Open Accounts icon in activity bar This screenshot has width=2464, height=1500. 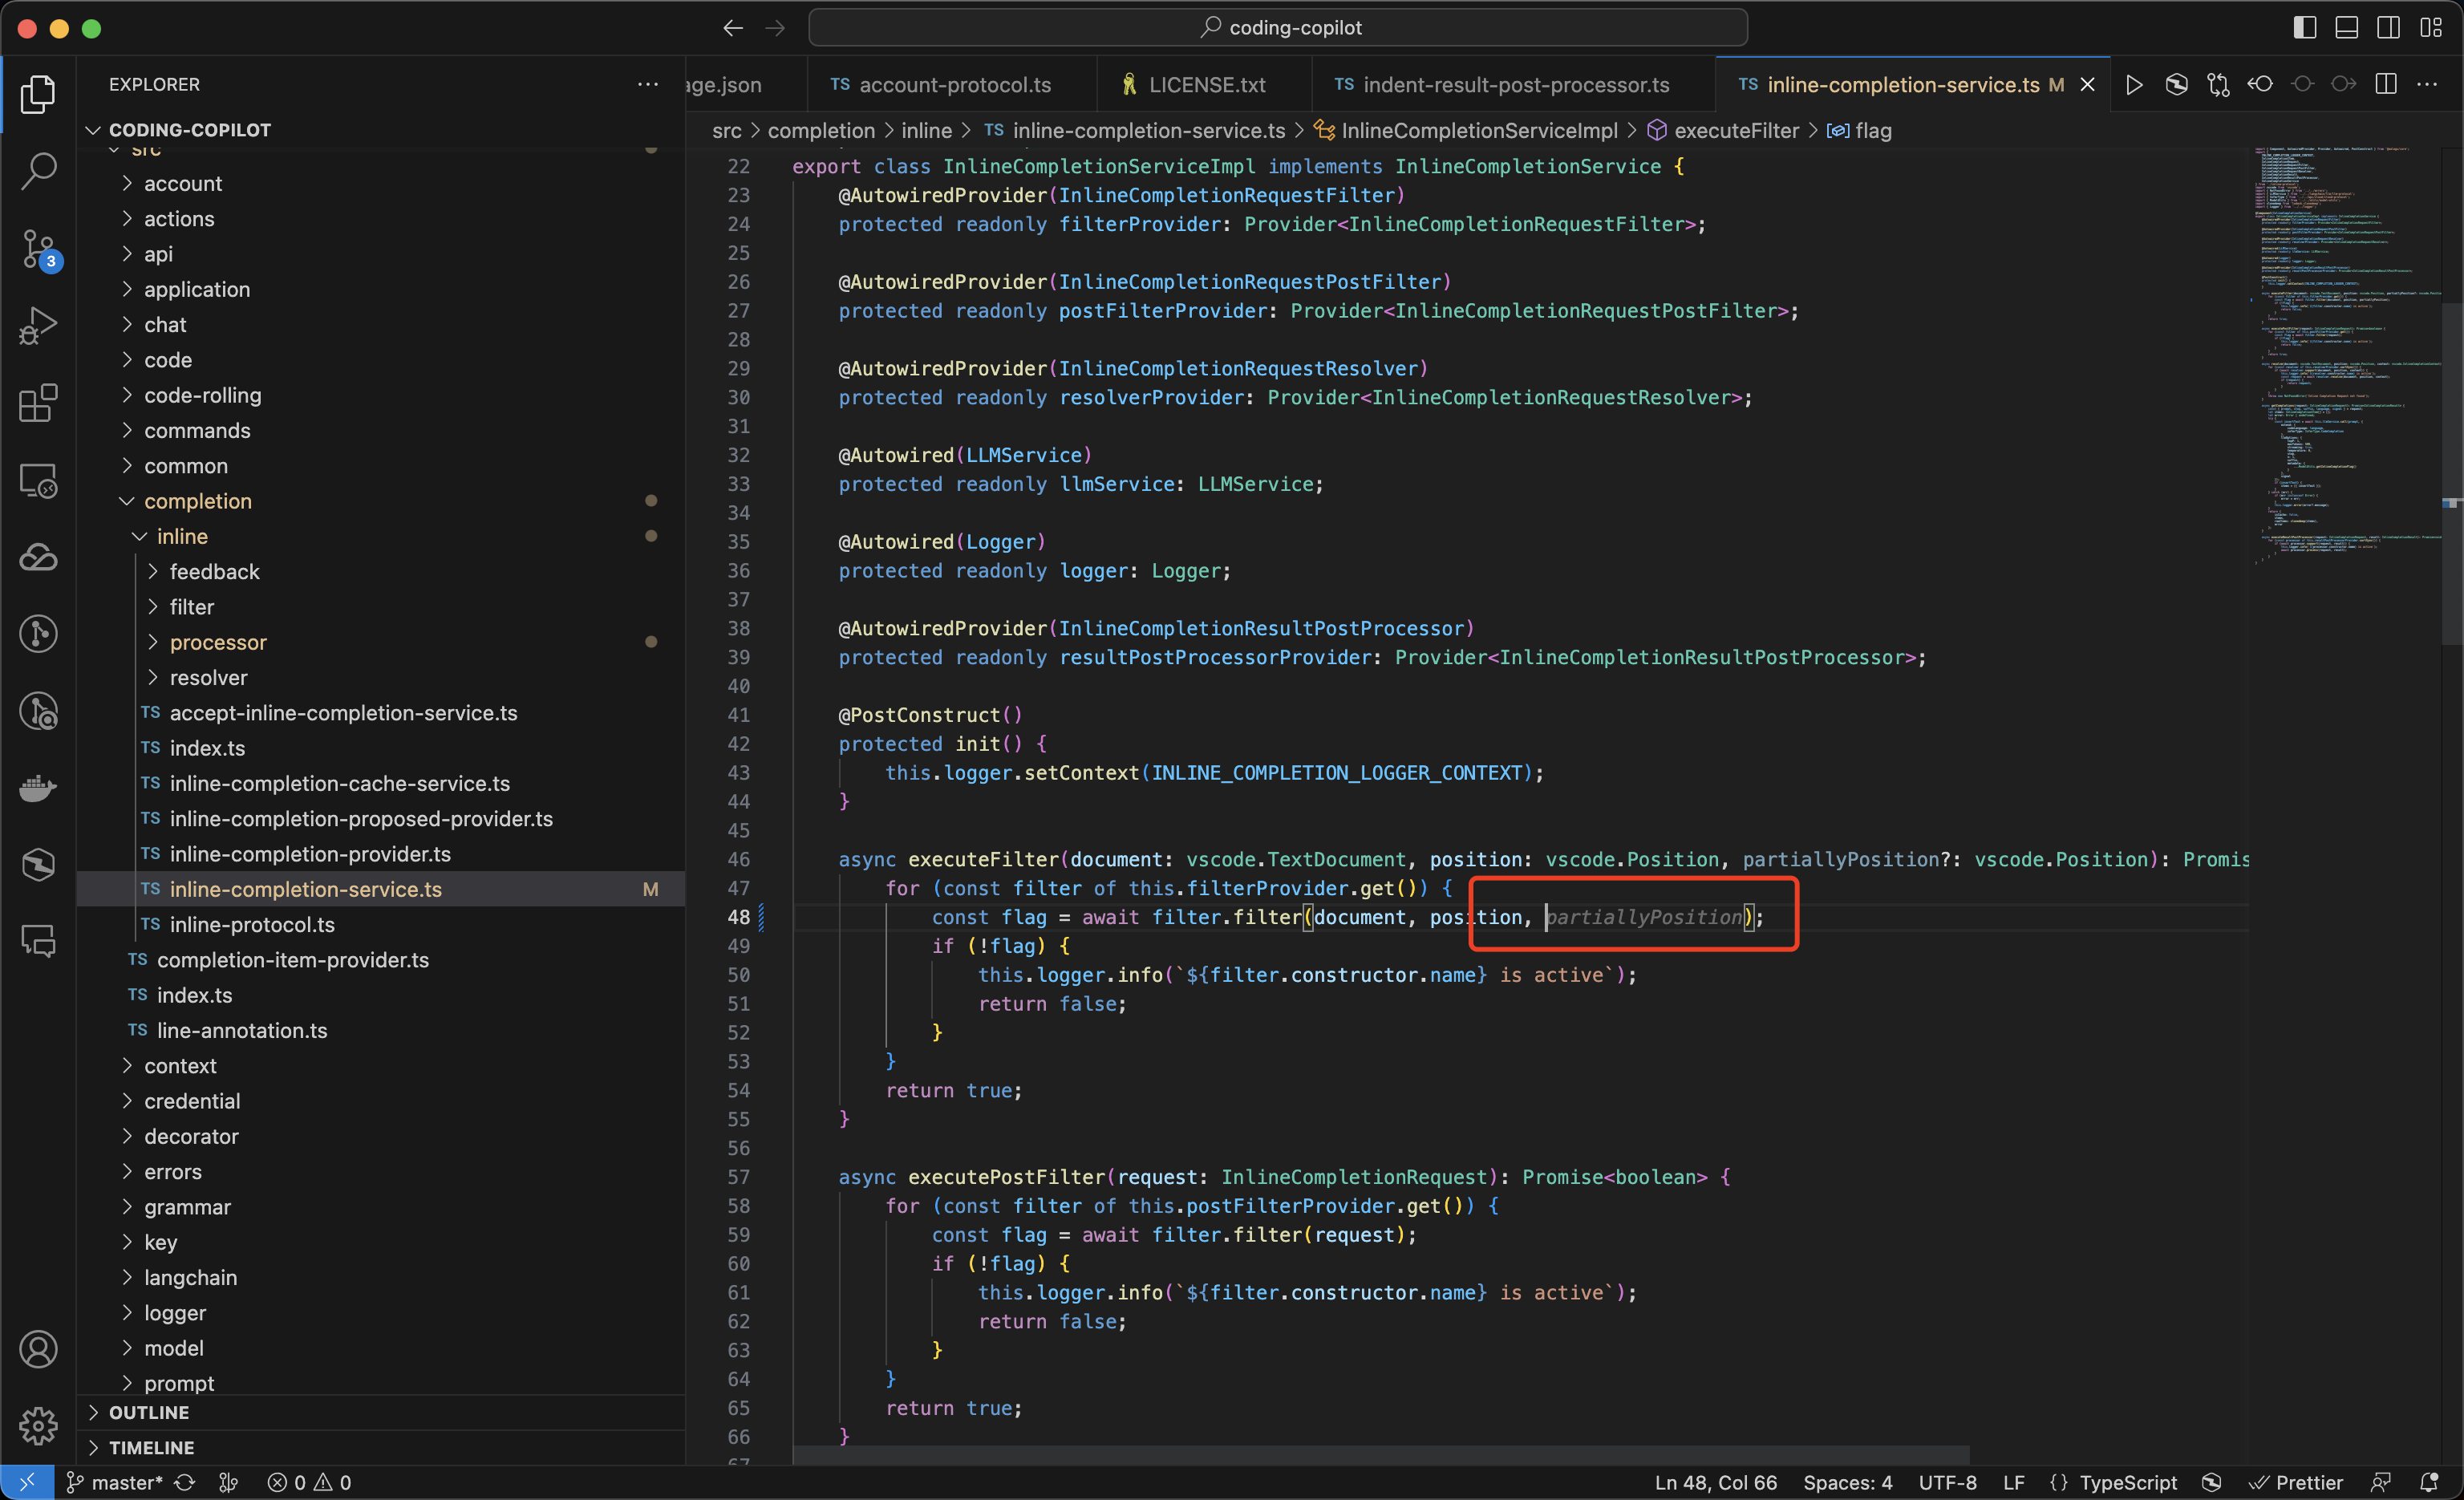click(x=38, y=1349)
